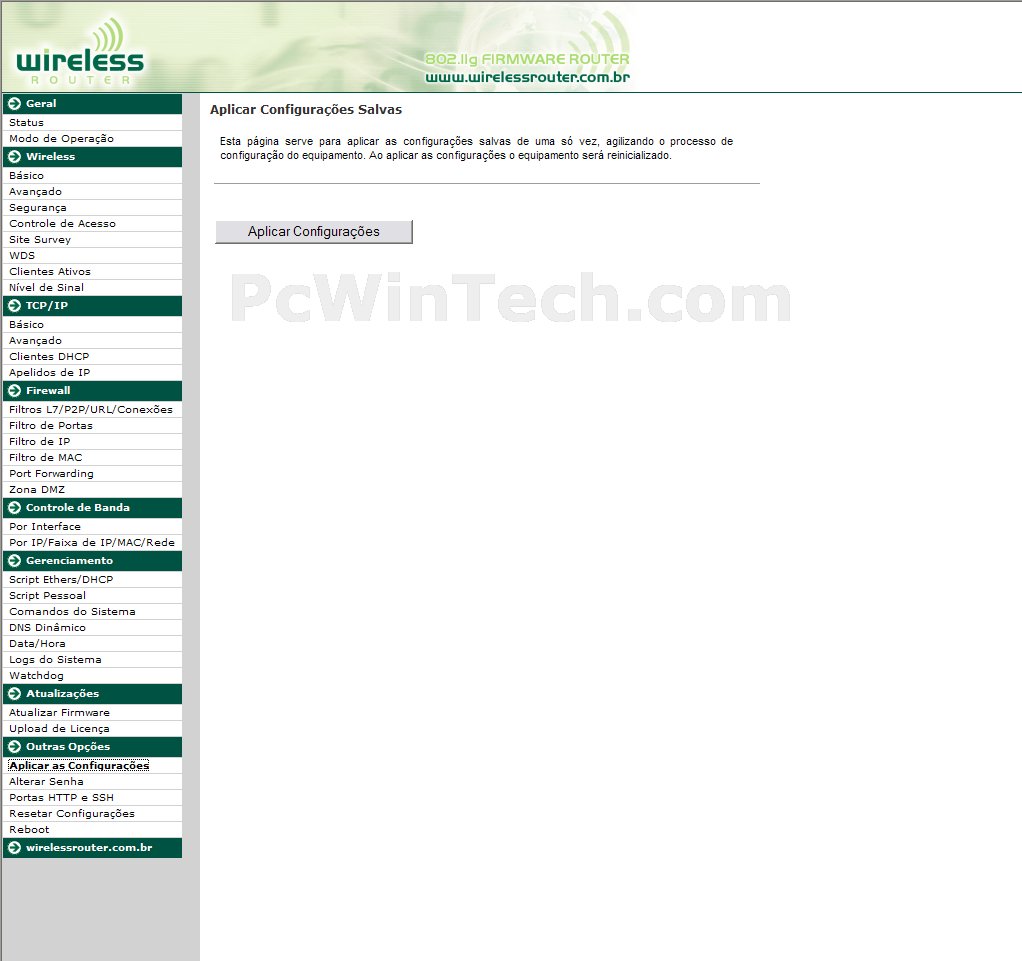Select Aplicar as Configurações menu entry
The image size is (1022, 961).
click(x=79, y=766)
